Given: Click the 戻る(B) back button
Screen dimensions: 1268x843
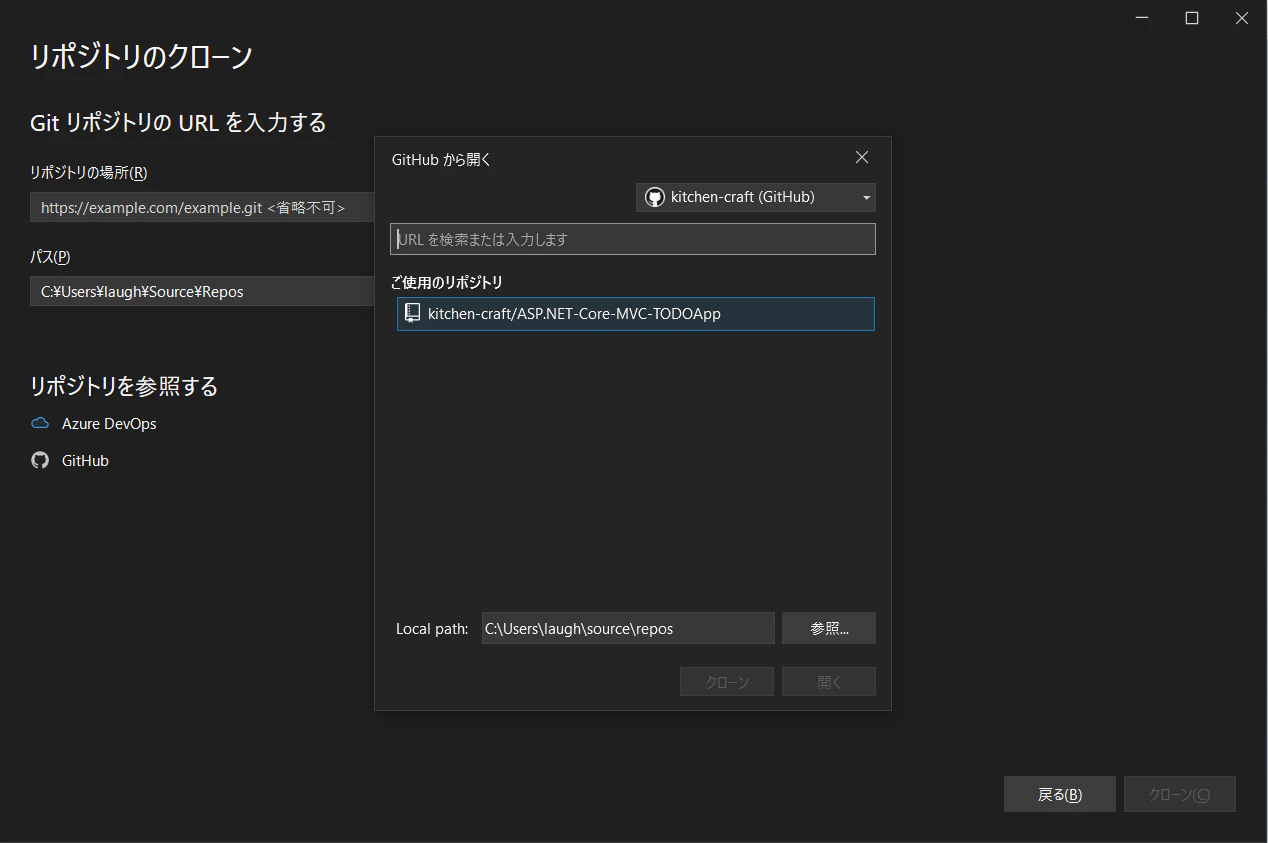Looking at the screenshot, I should point(1059,794).
